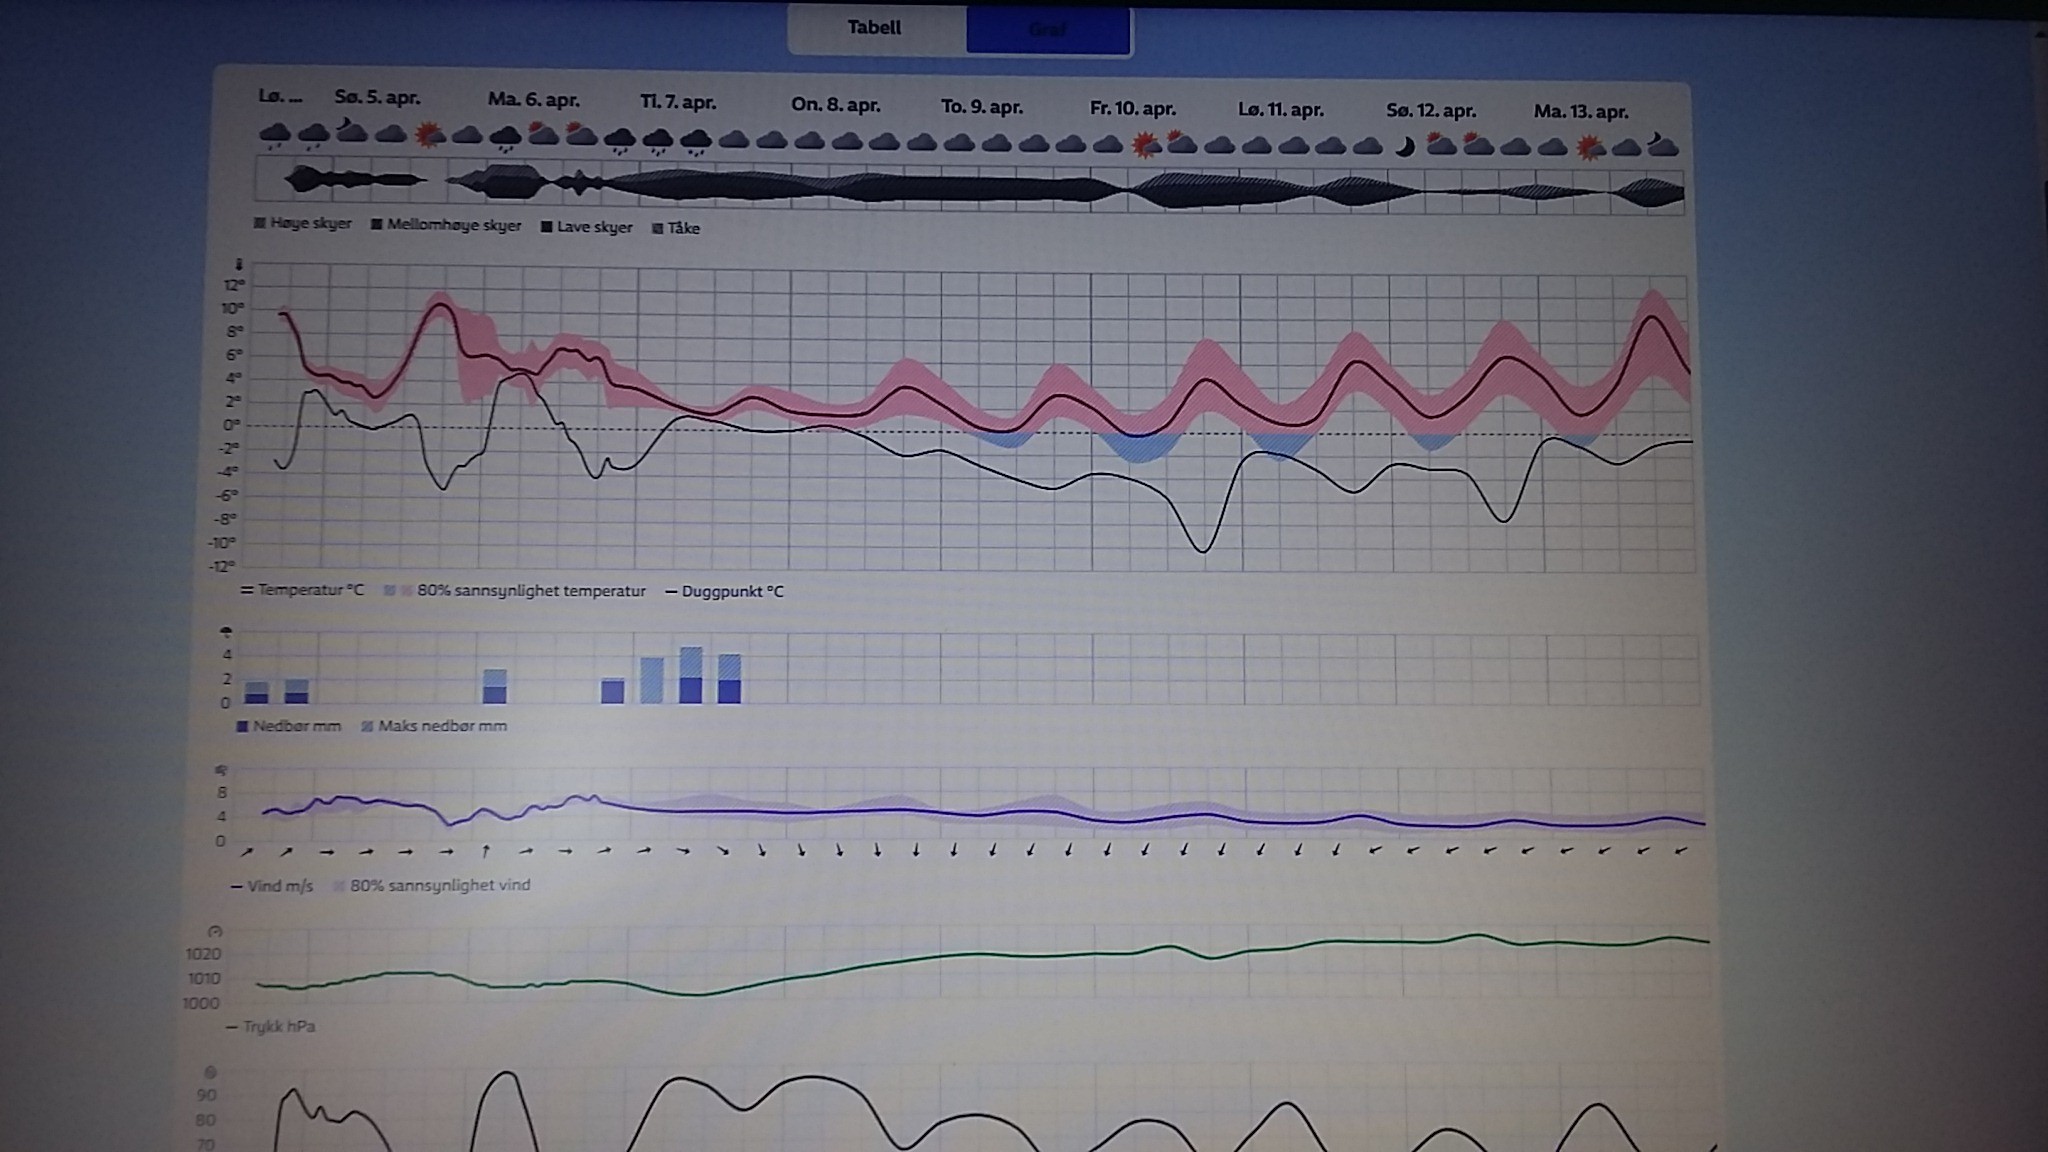Click the On. 8. apr. day heading

[x=835, y=104]
